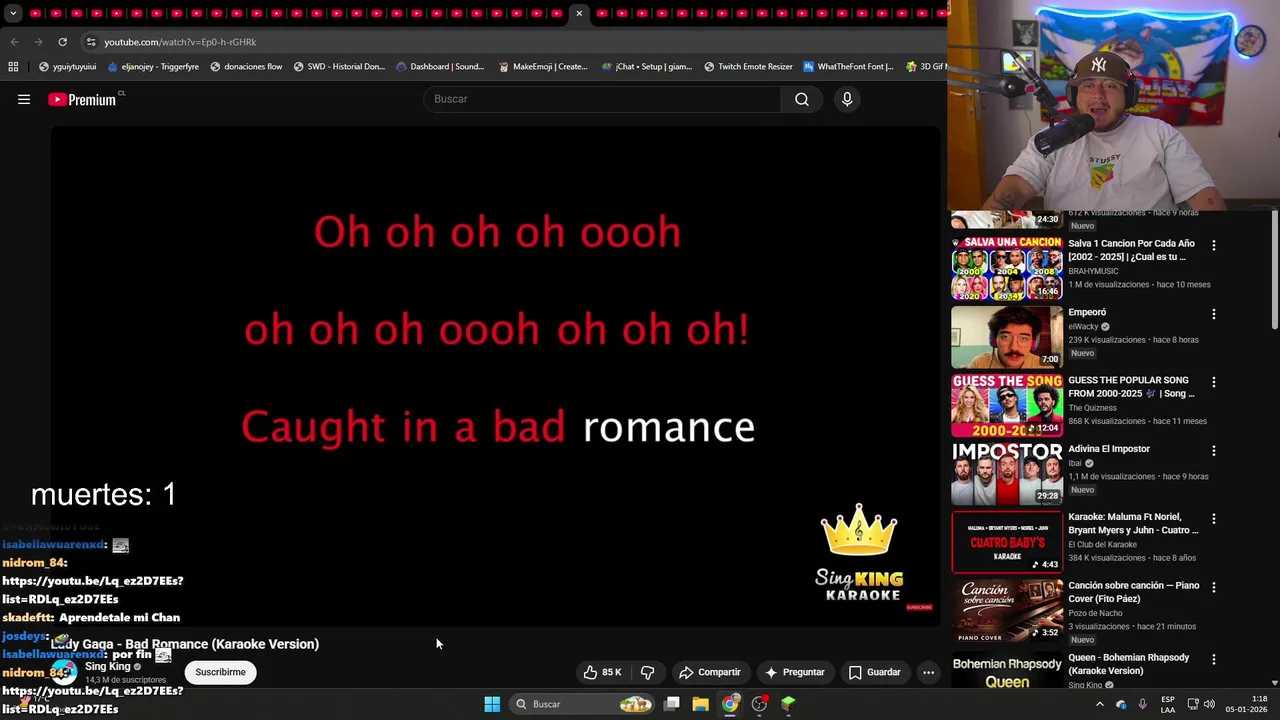Click the Windows taskbar Buscar search box
Image resolution: width=1280 pixels, height=720 pixels.
[583, 704]
